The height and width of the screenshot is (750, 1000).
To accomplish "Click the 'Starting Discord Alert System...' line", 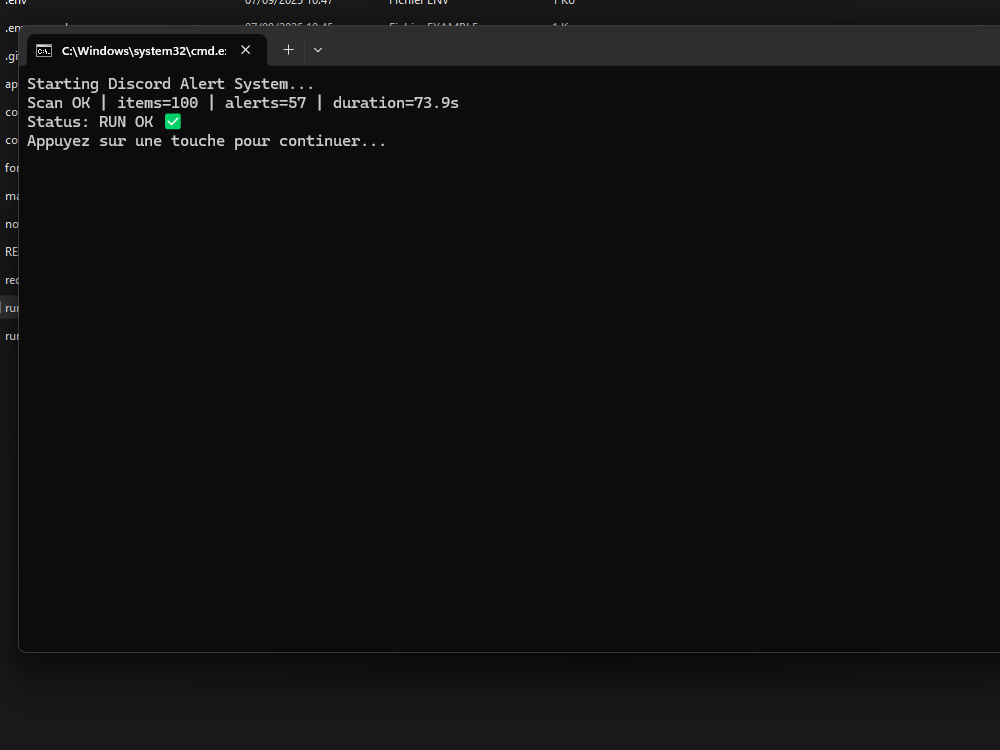I will pos(170,84).
